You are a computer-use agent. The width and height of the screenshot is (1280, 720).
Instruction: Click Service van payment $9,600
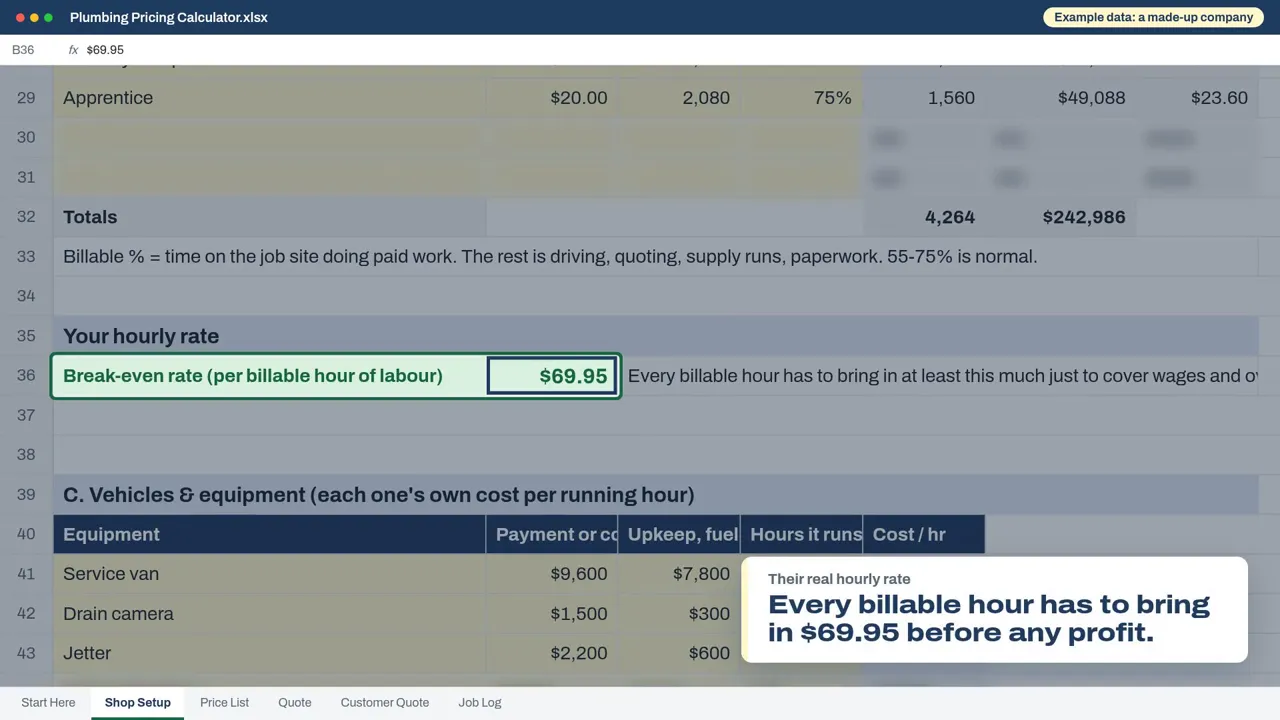point(552,574)
